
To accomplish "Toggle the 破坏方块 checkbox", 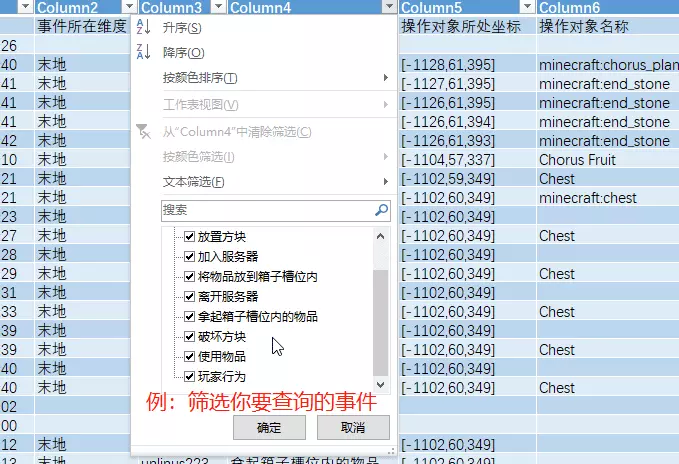I will click(189, 336).
